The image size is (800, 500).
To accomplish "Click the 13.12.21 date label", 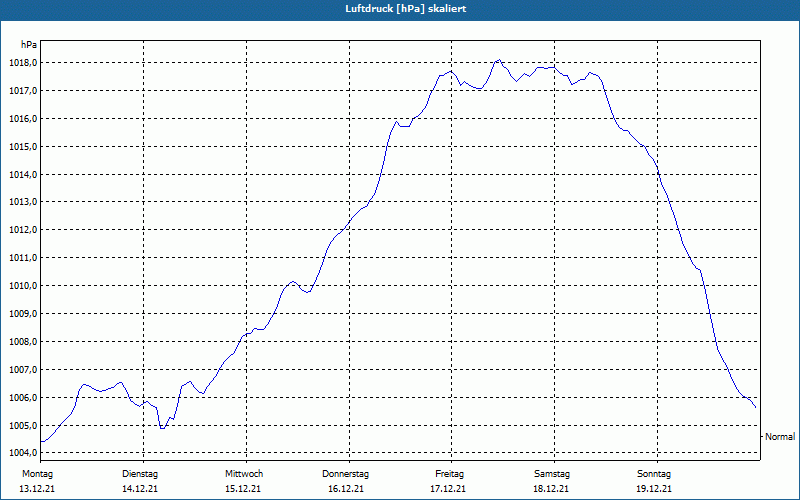I will point(37,489).
